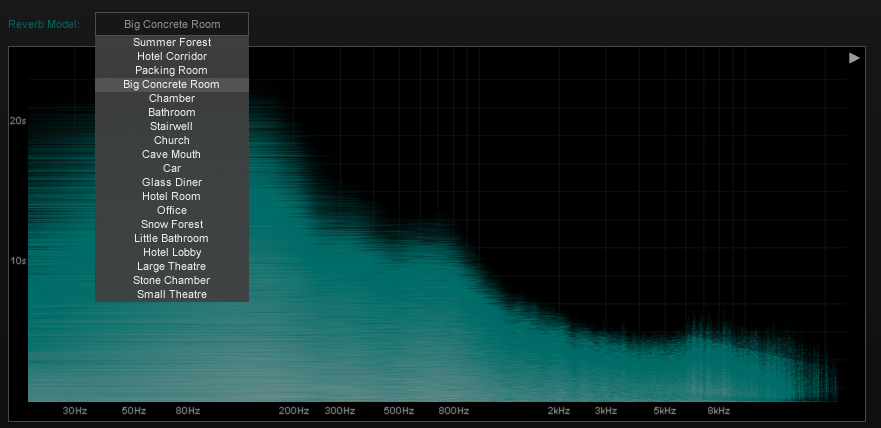The width and height of the screenshot is (881, 428).
Task: Select highlighted Big Concrete Room option
Action: point(171,85)
